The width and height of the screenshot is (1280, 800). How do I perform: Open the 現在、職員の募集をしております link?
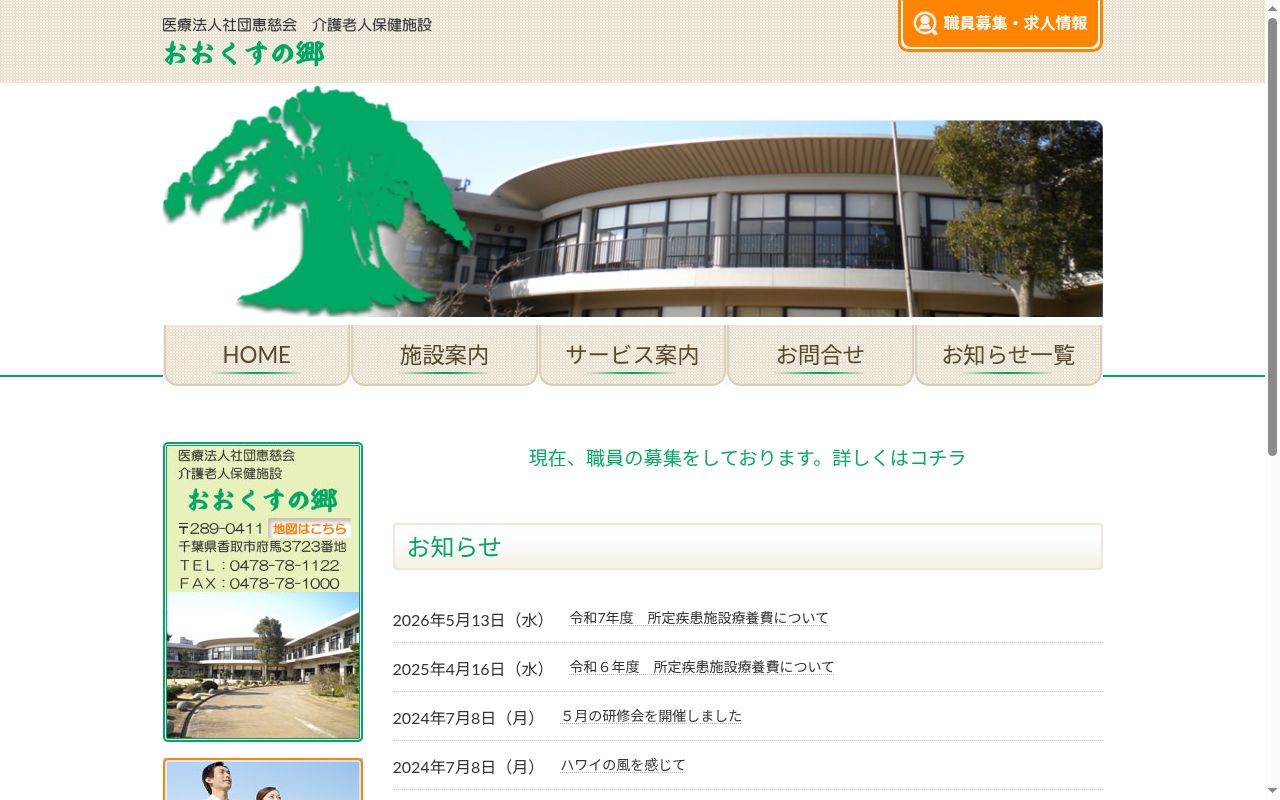(747, 458)
